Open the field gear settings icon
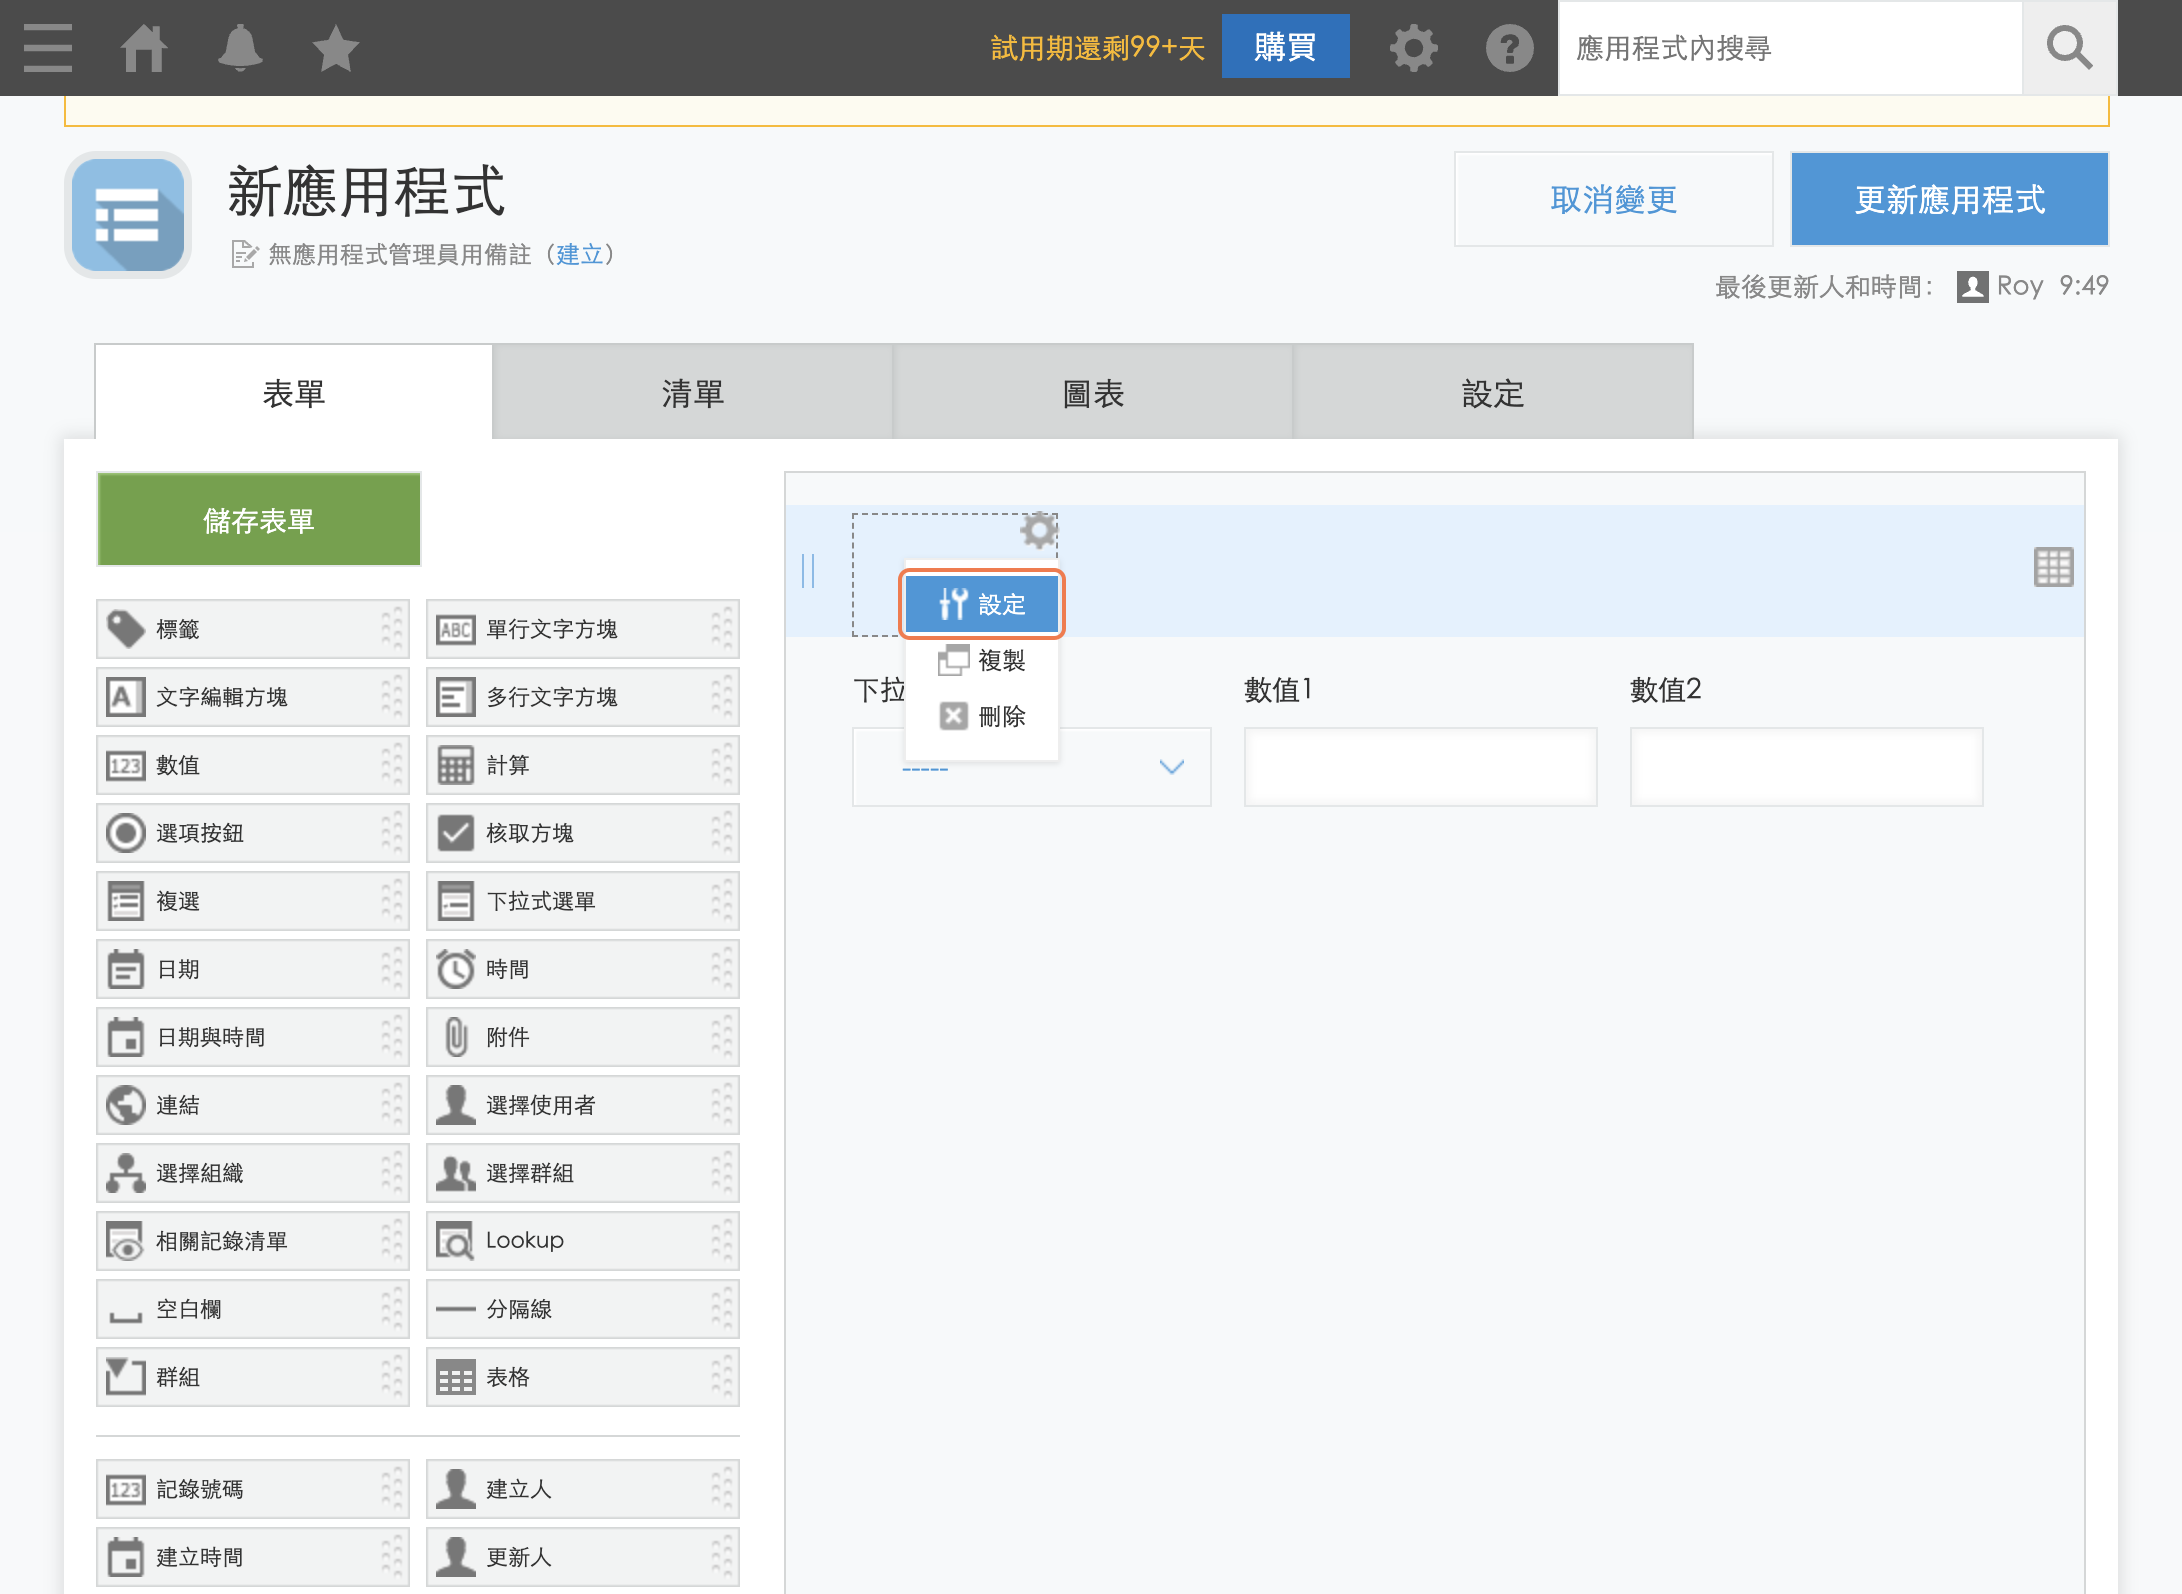Viewport: 2182px width, 1594px height. point(1038,530)
